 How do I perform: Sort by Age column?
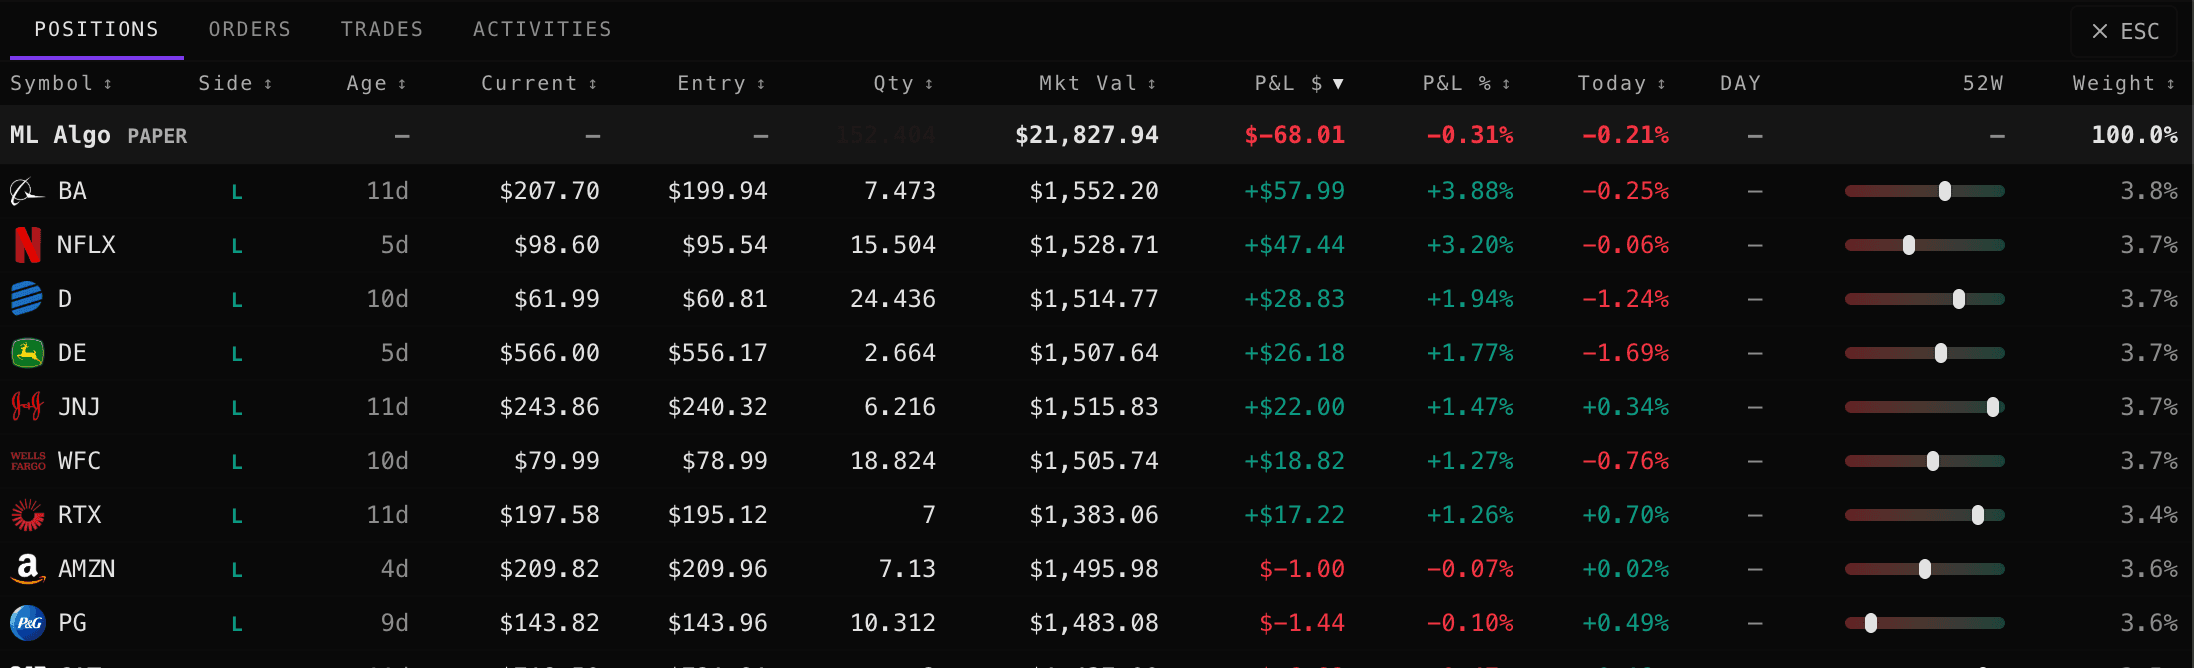click(376, 83)
